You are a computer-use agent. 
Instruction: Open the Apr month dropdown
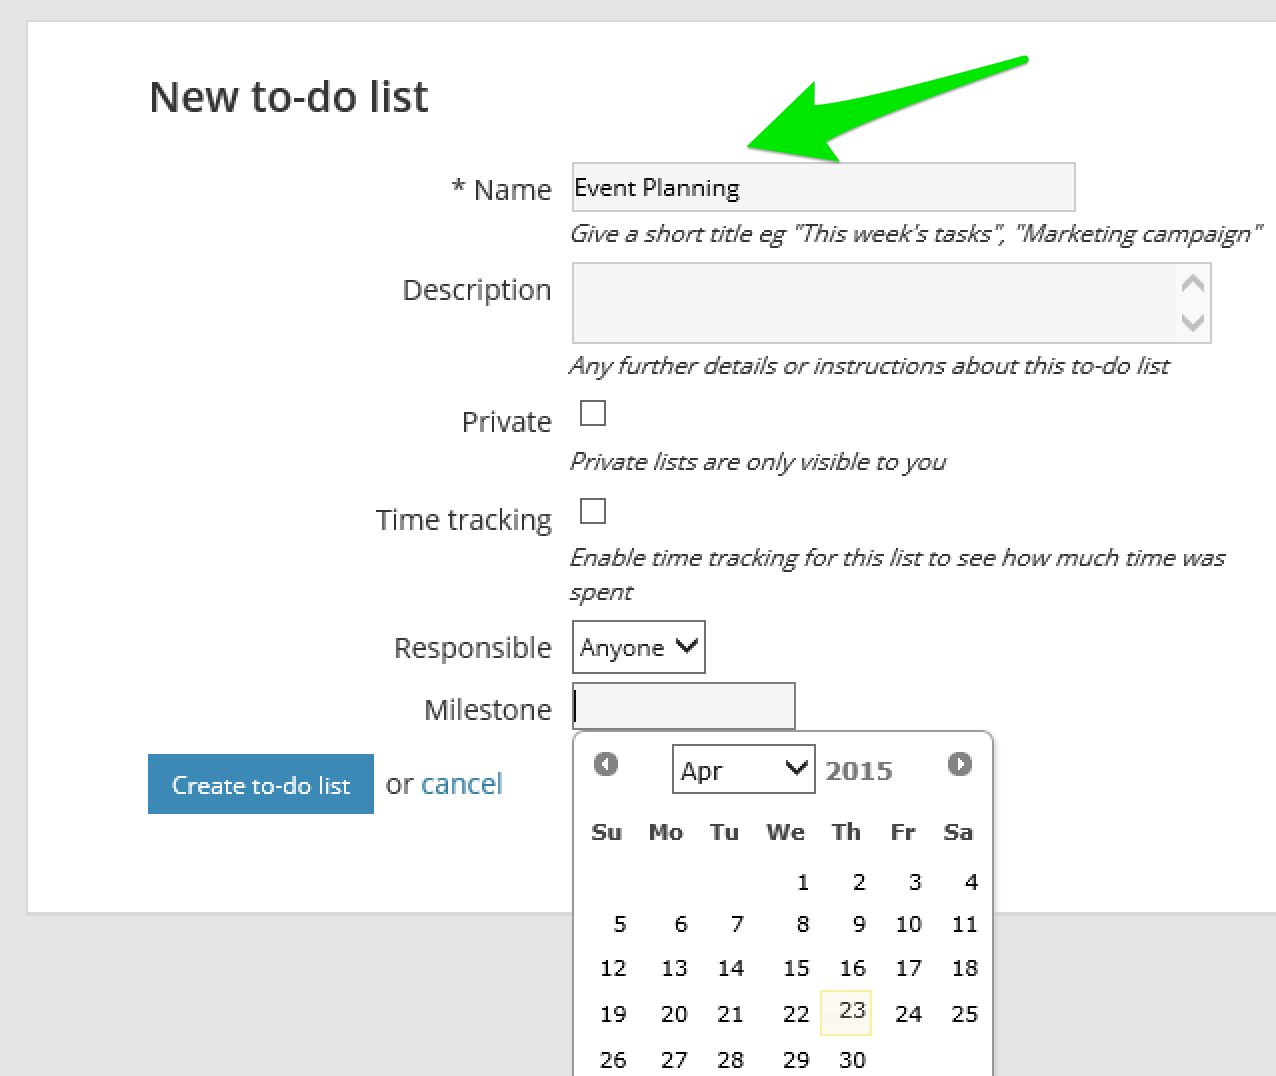click(743, 769)
